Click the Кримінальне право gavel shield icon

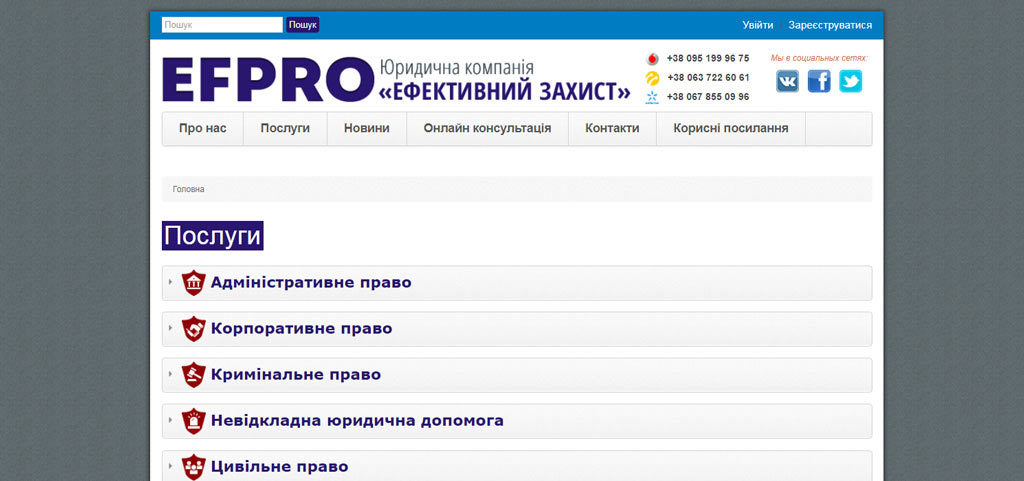(193, 375)
